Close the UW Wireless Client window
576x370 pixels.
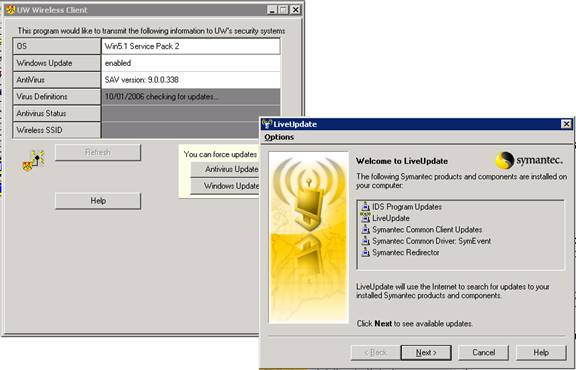coord(295,10)
